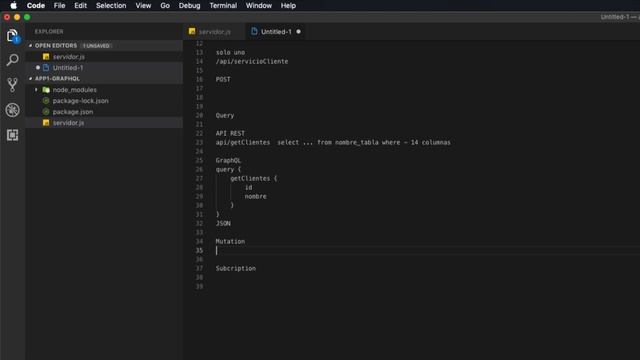Open servidor.js from APP1-GRAPHQL tree
The image size is (640, 360).
pyautogui.click(x=104, y=123)
